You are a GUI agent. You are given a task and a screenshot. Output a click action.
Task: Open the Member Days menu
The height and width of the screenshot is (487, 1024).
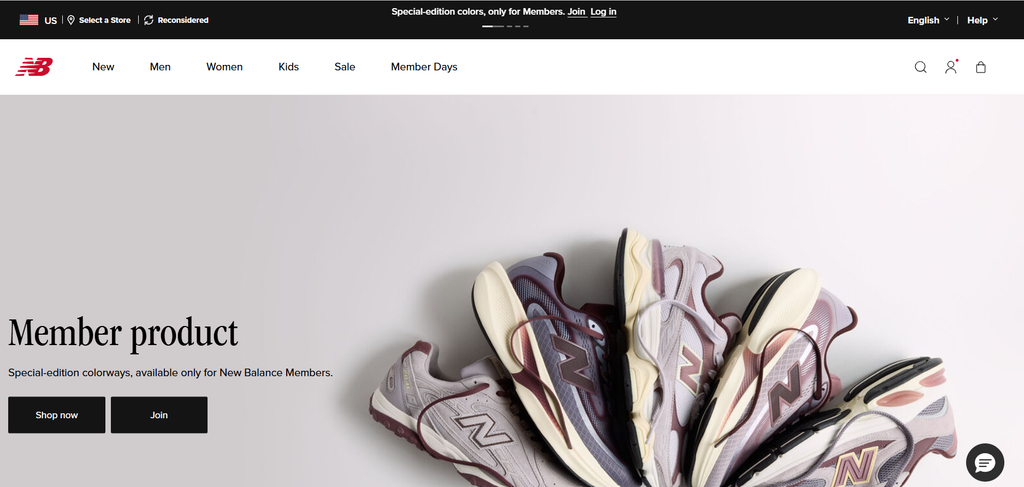point(424,67)
